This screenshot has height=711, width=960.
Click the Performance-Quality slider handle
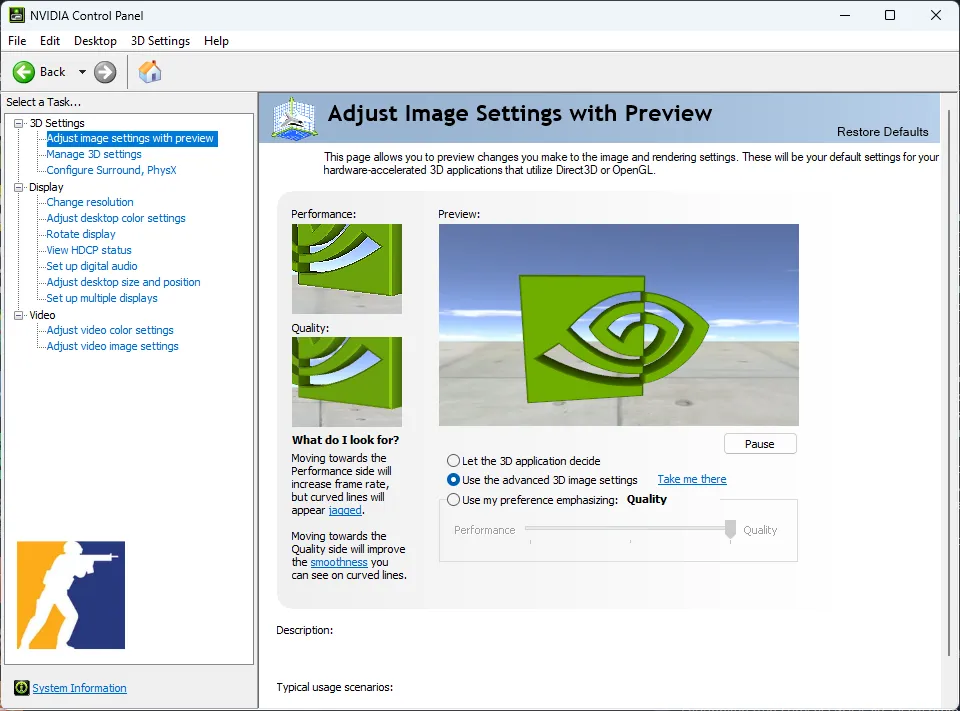point(731,530)
